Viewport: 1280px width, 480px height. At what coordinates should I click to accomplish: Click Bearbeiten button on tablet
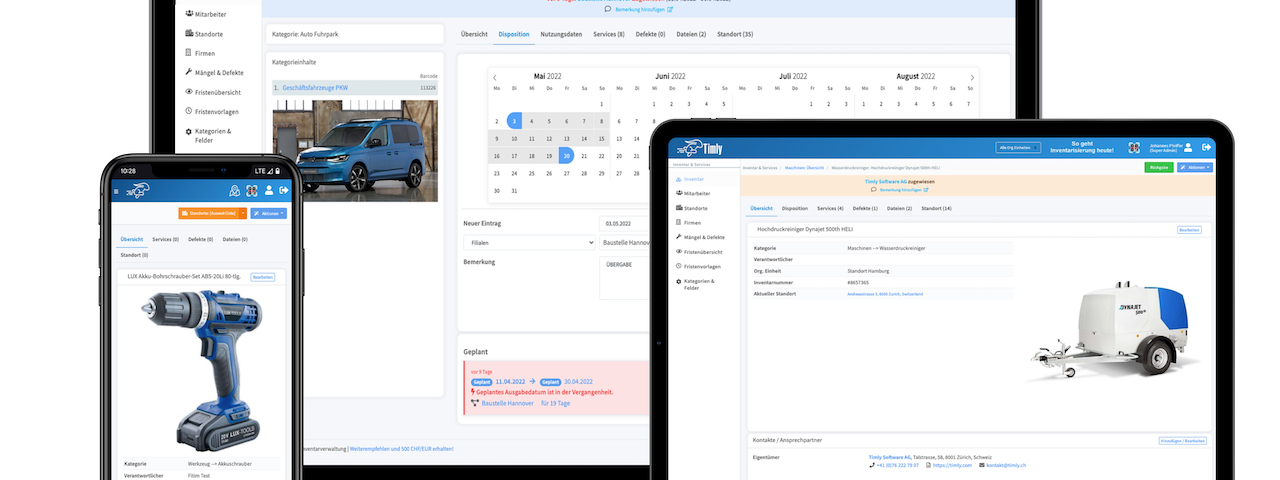1189,230
